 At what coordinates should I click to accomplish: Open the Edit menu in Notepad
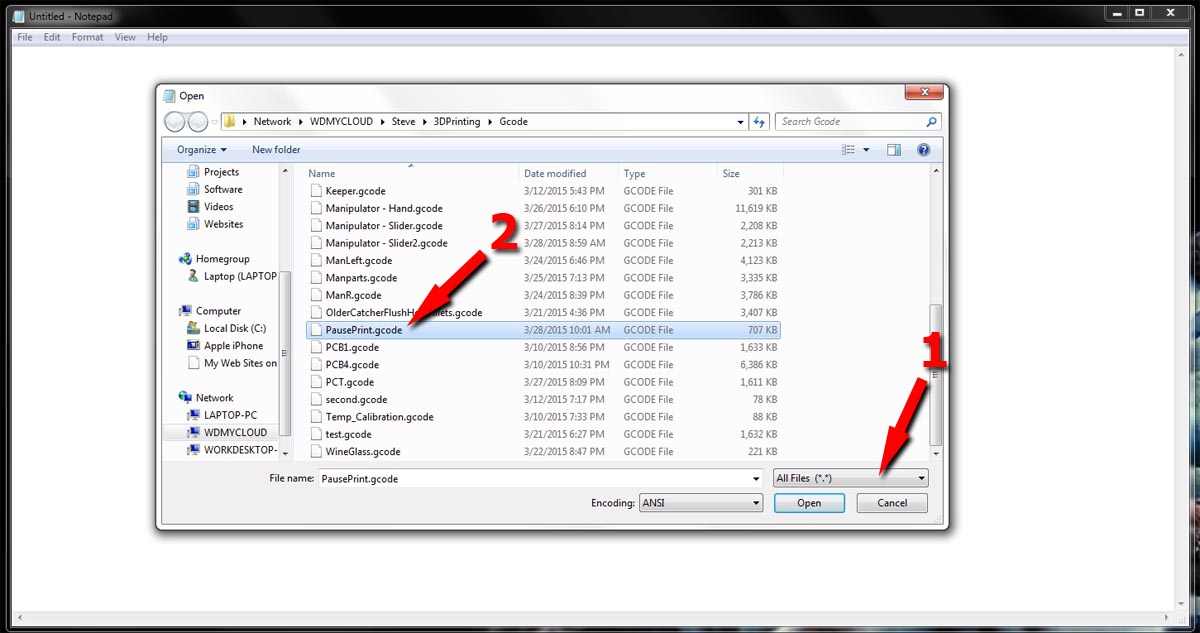52,37
